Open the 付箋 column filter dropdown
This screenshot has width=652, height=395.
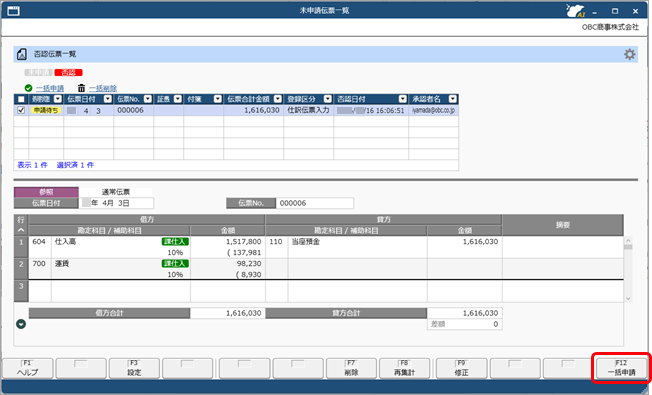pyautogui.click(x=217, y=99)
